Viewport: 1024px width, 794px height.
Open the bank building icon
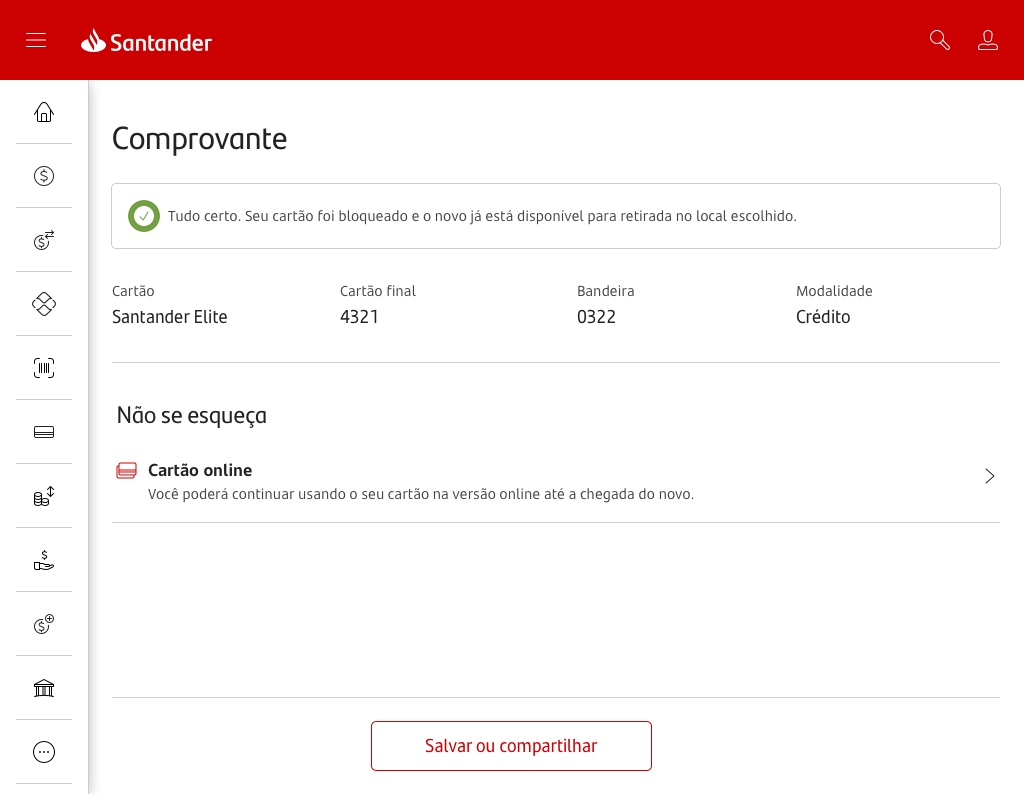[x=44, y=688]
